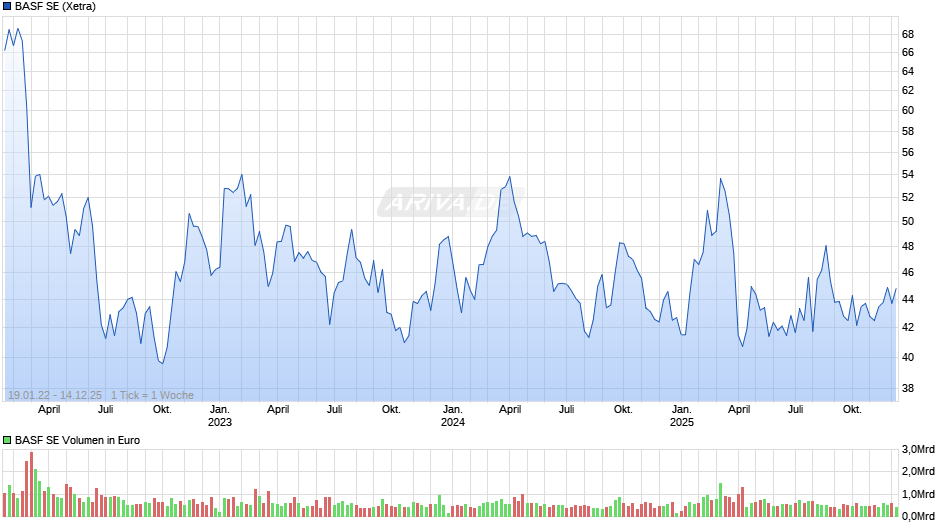Click the price axis label 60
940x526 pixels.
pos(908,110)
